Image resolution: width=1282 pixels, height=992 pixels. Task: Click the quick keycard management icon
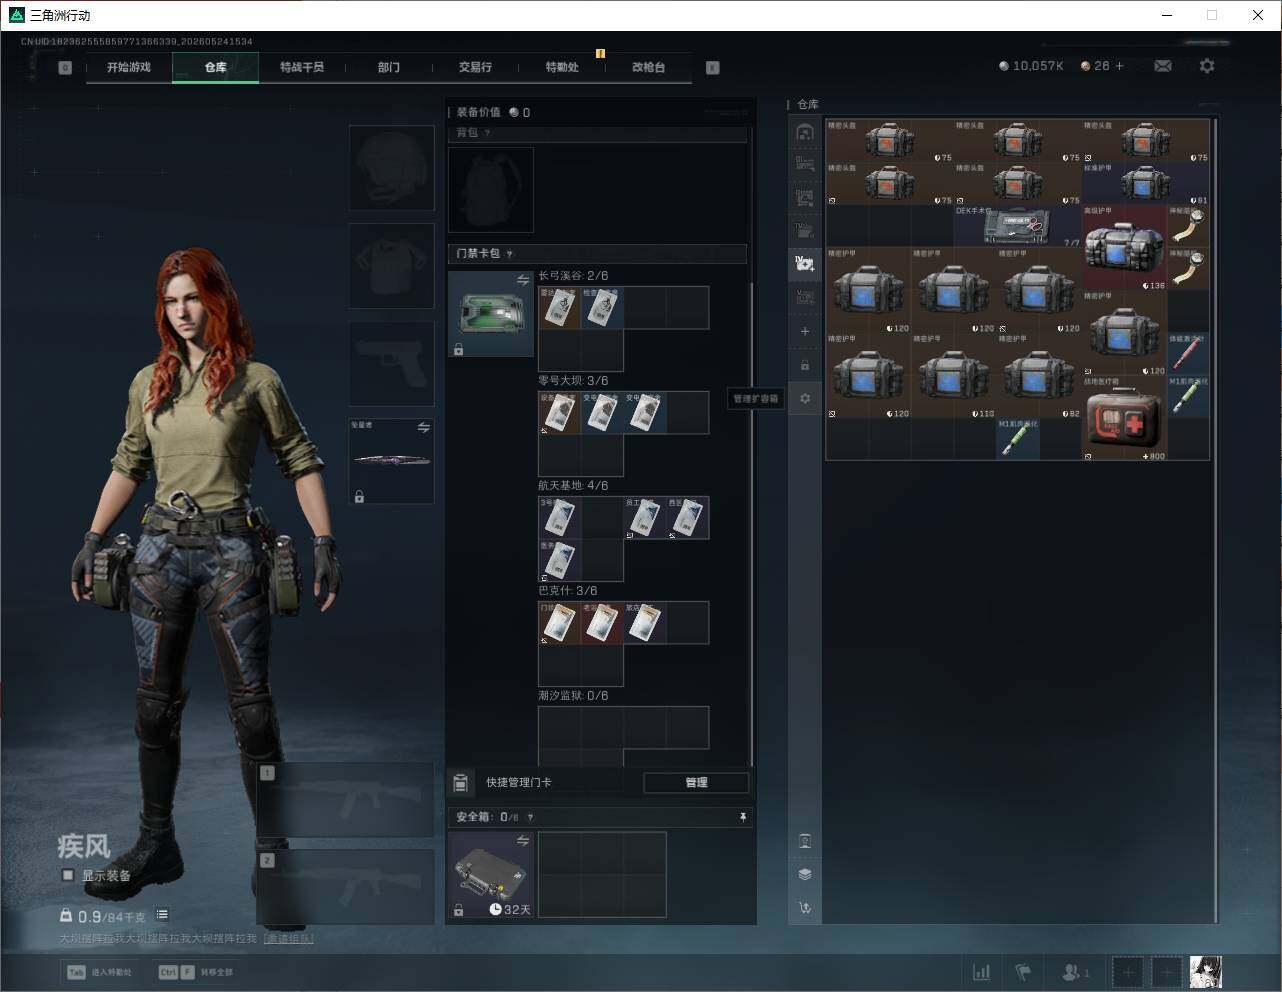461,782
